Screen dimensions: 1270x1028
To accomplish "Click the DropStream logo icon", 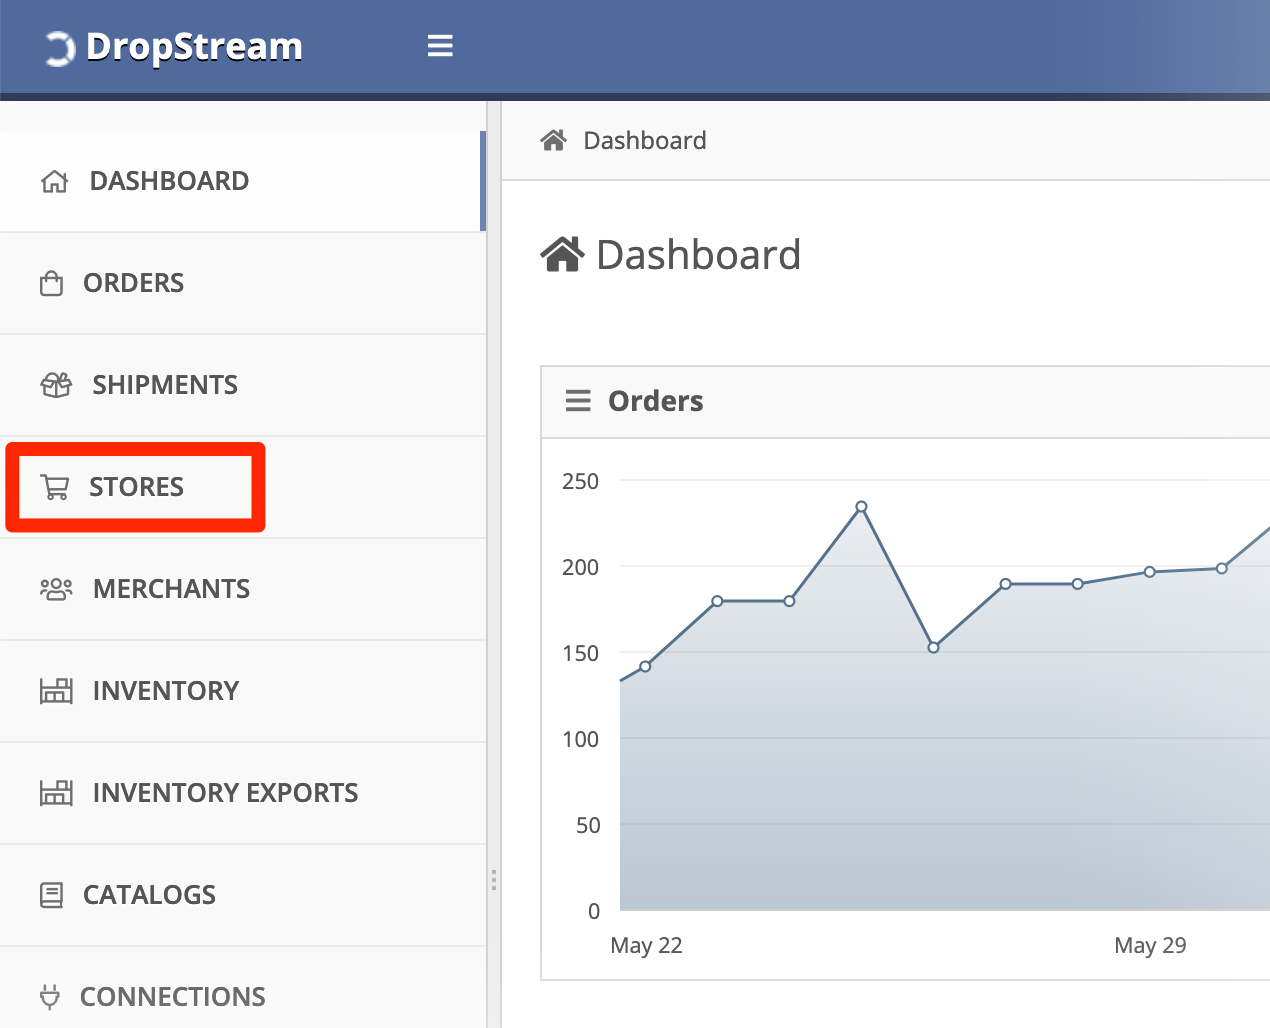I will [59, 48].
